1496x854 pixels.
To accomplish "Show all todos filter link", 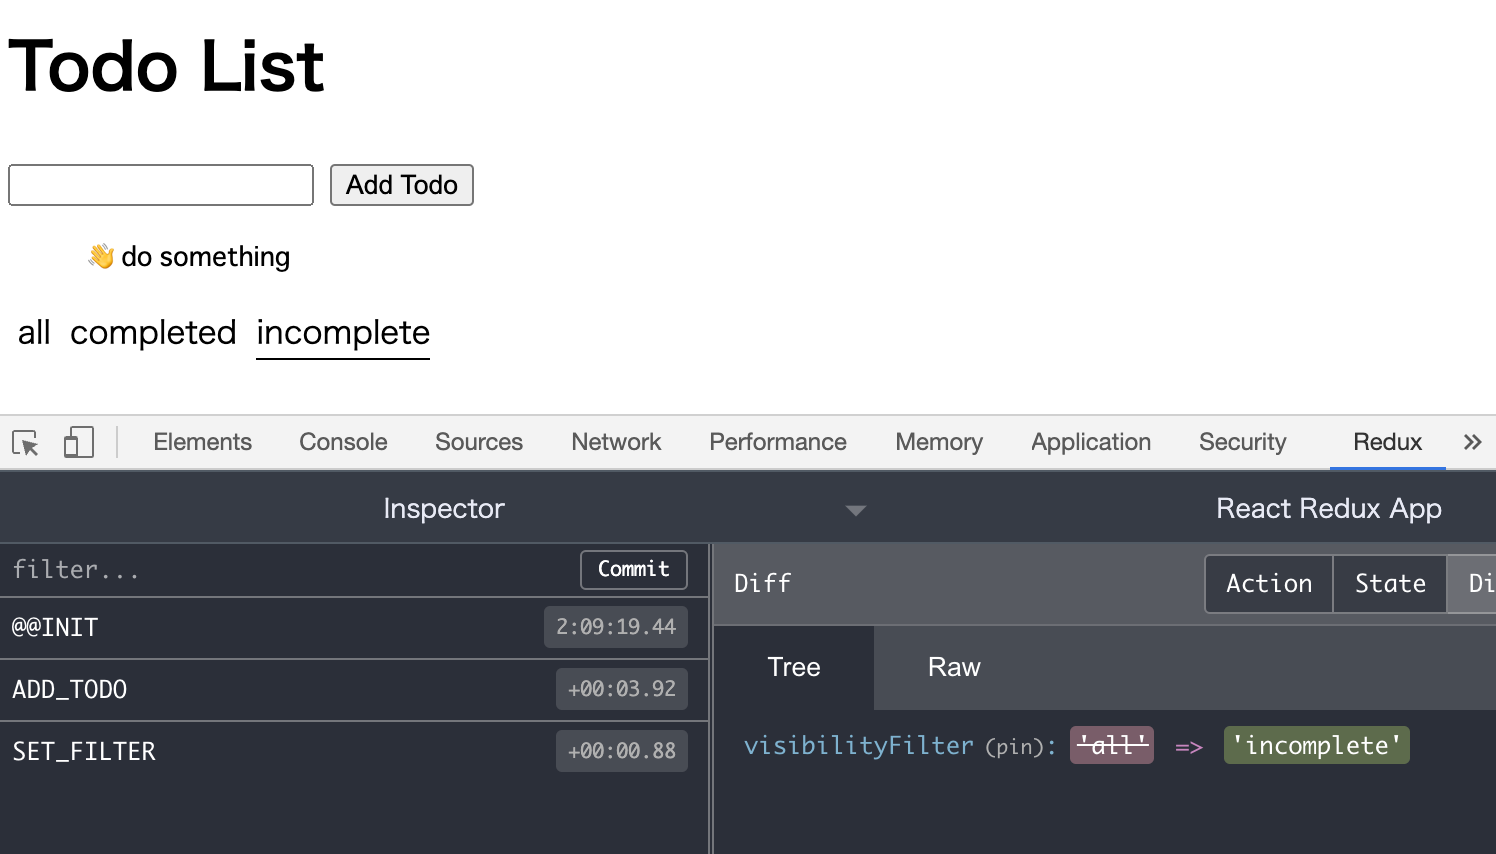I will [x=34, y=333].
